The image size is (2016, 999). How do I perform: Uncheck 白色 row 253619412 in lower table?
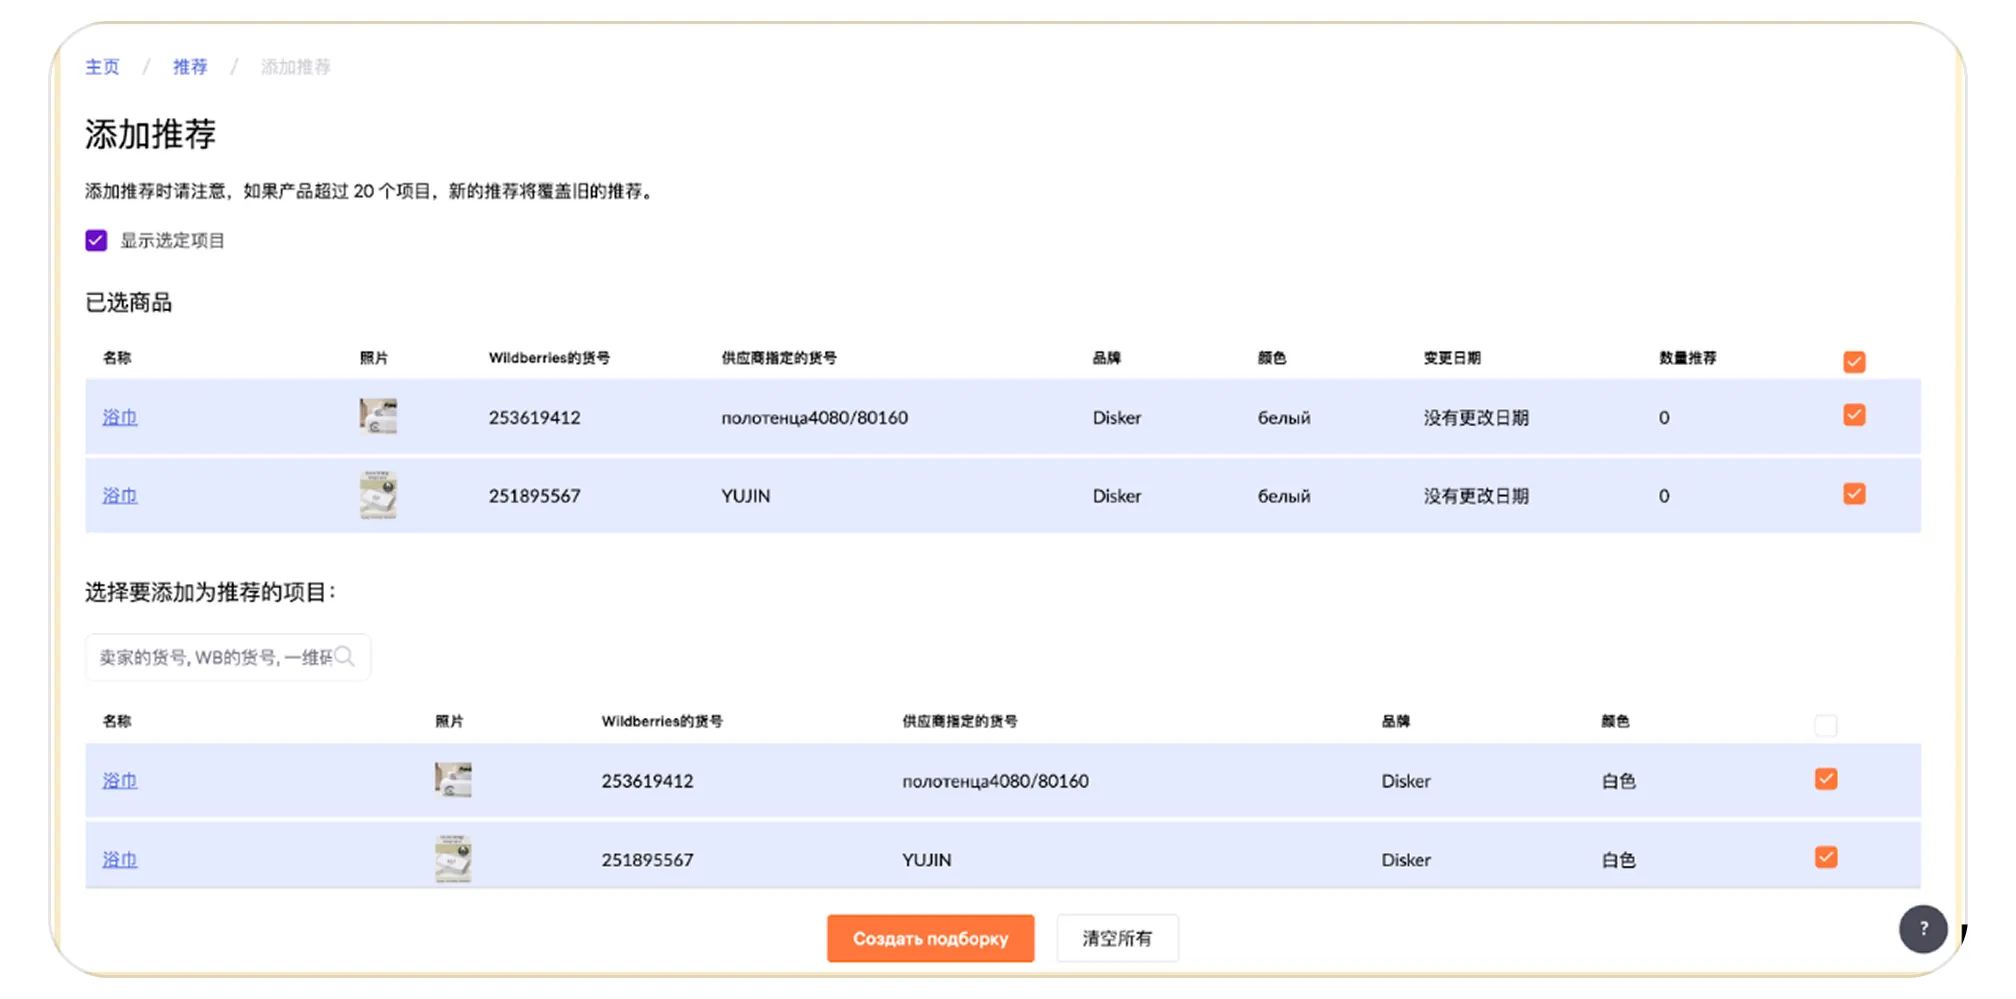pyautogui.click(x=1825, y=779)
